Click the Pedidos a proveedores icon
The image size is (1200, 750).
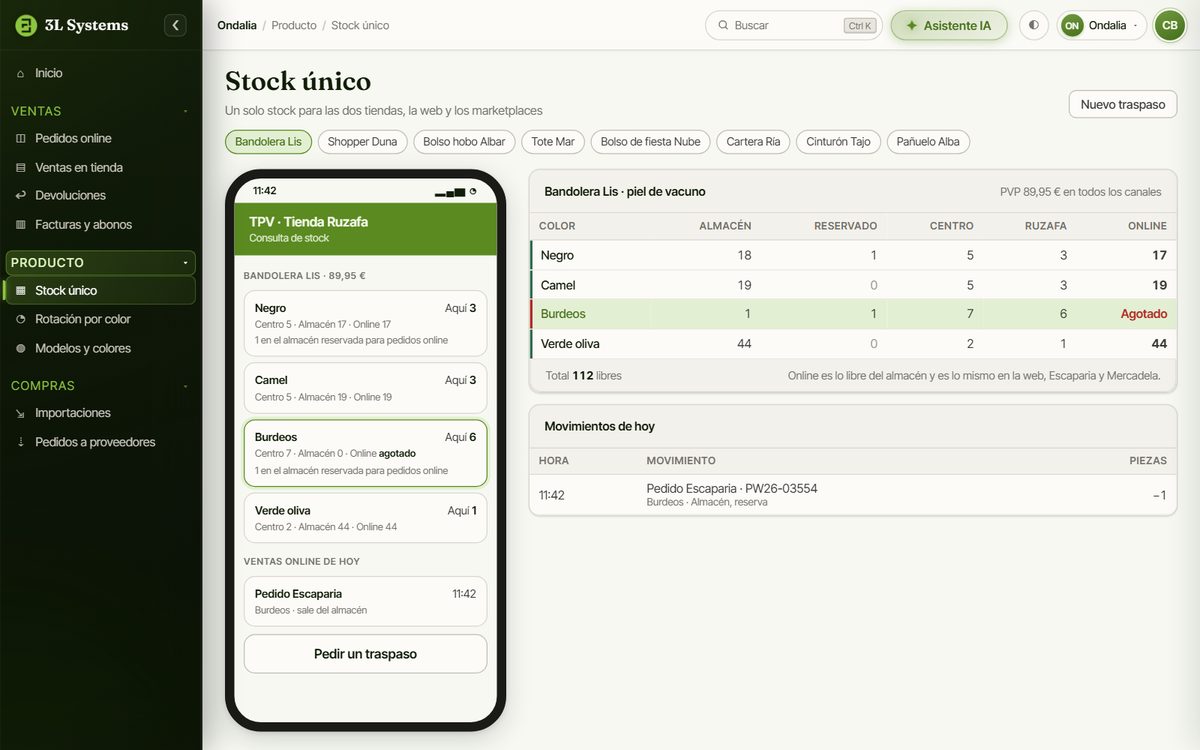tap(21, 442)
